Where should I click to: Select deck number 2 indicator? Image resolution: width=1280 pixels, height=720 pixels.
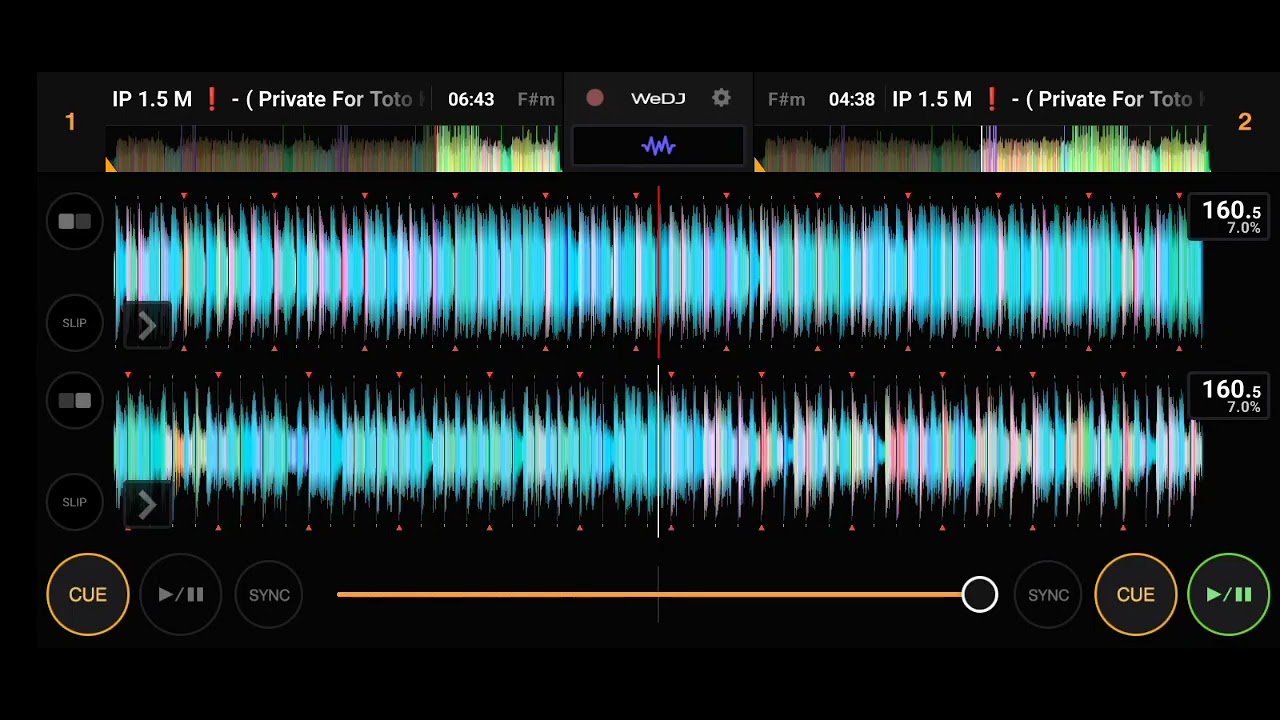(x=1244, y=122)
